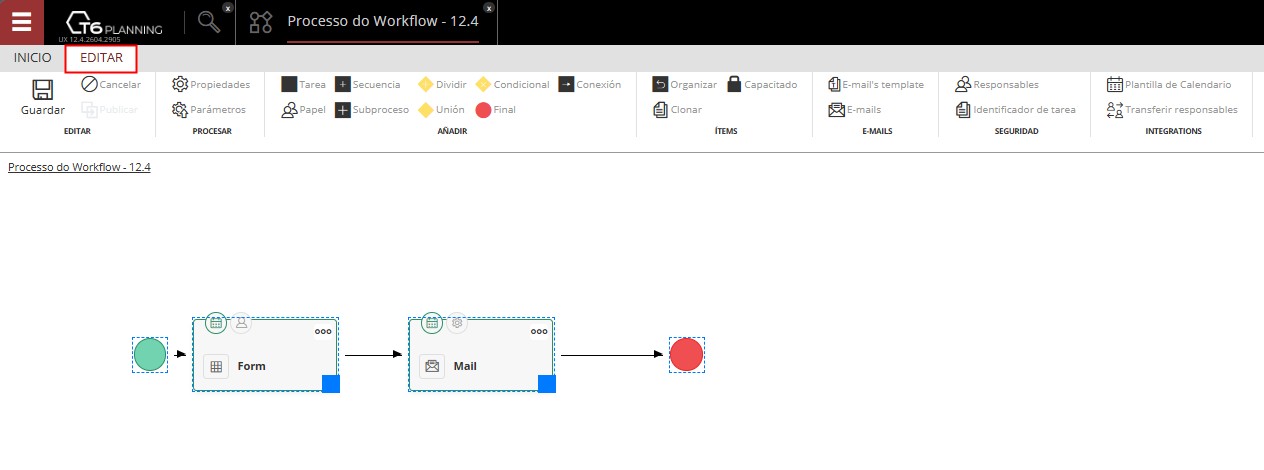
Task: Click the grid icon in Form task
Action: tap(216, 366)
